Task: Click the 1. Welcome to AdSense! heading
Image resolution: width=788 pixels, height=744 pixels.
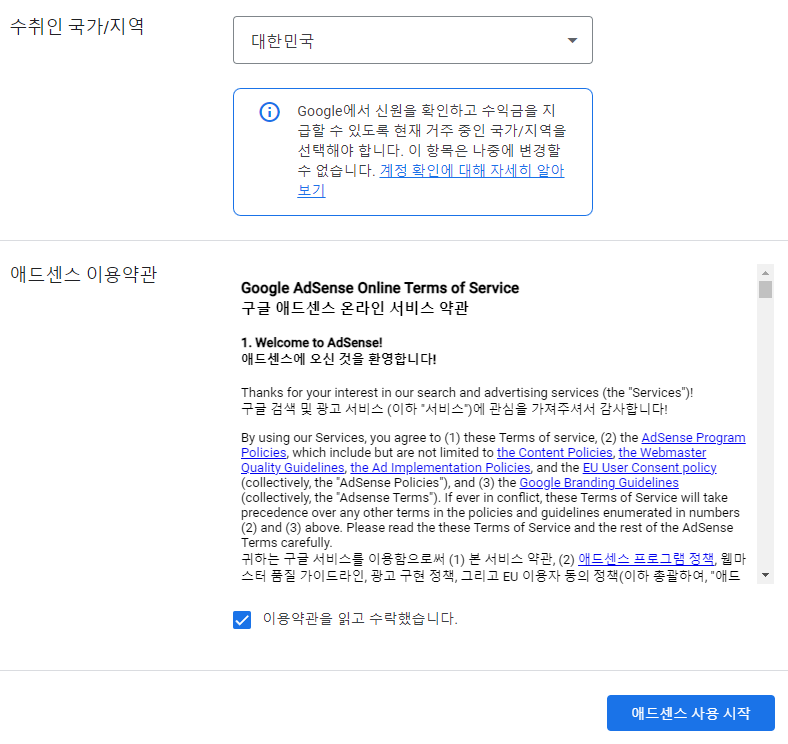Action: [x=312, y=343]
